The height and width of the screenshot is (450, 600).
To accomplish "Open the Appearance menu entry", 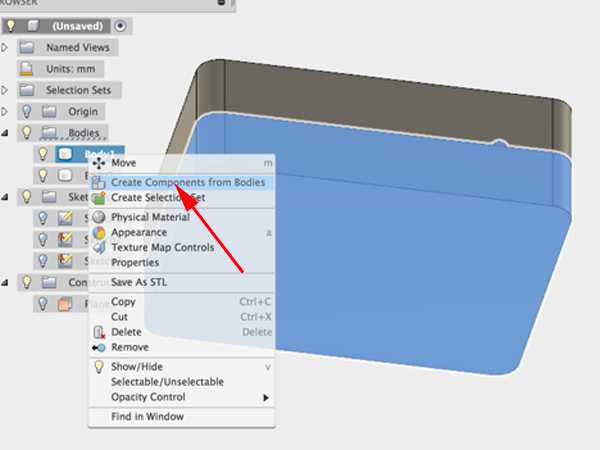I will point(181,232).
